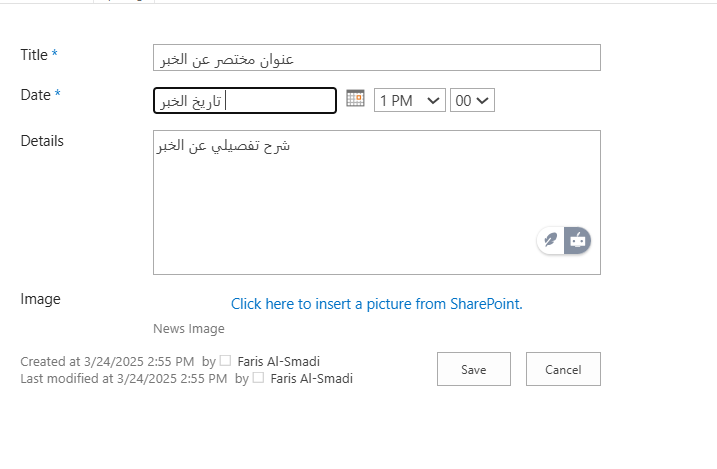Viewport: 717px width, 469px height.
Task: Click the presence box beside Last modified name
Action: 258,378
